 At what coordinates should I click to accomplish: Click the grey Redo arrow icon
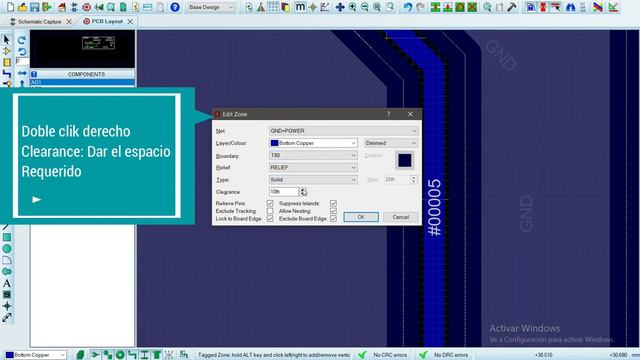420,7
